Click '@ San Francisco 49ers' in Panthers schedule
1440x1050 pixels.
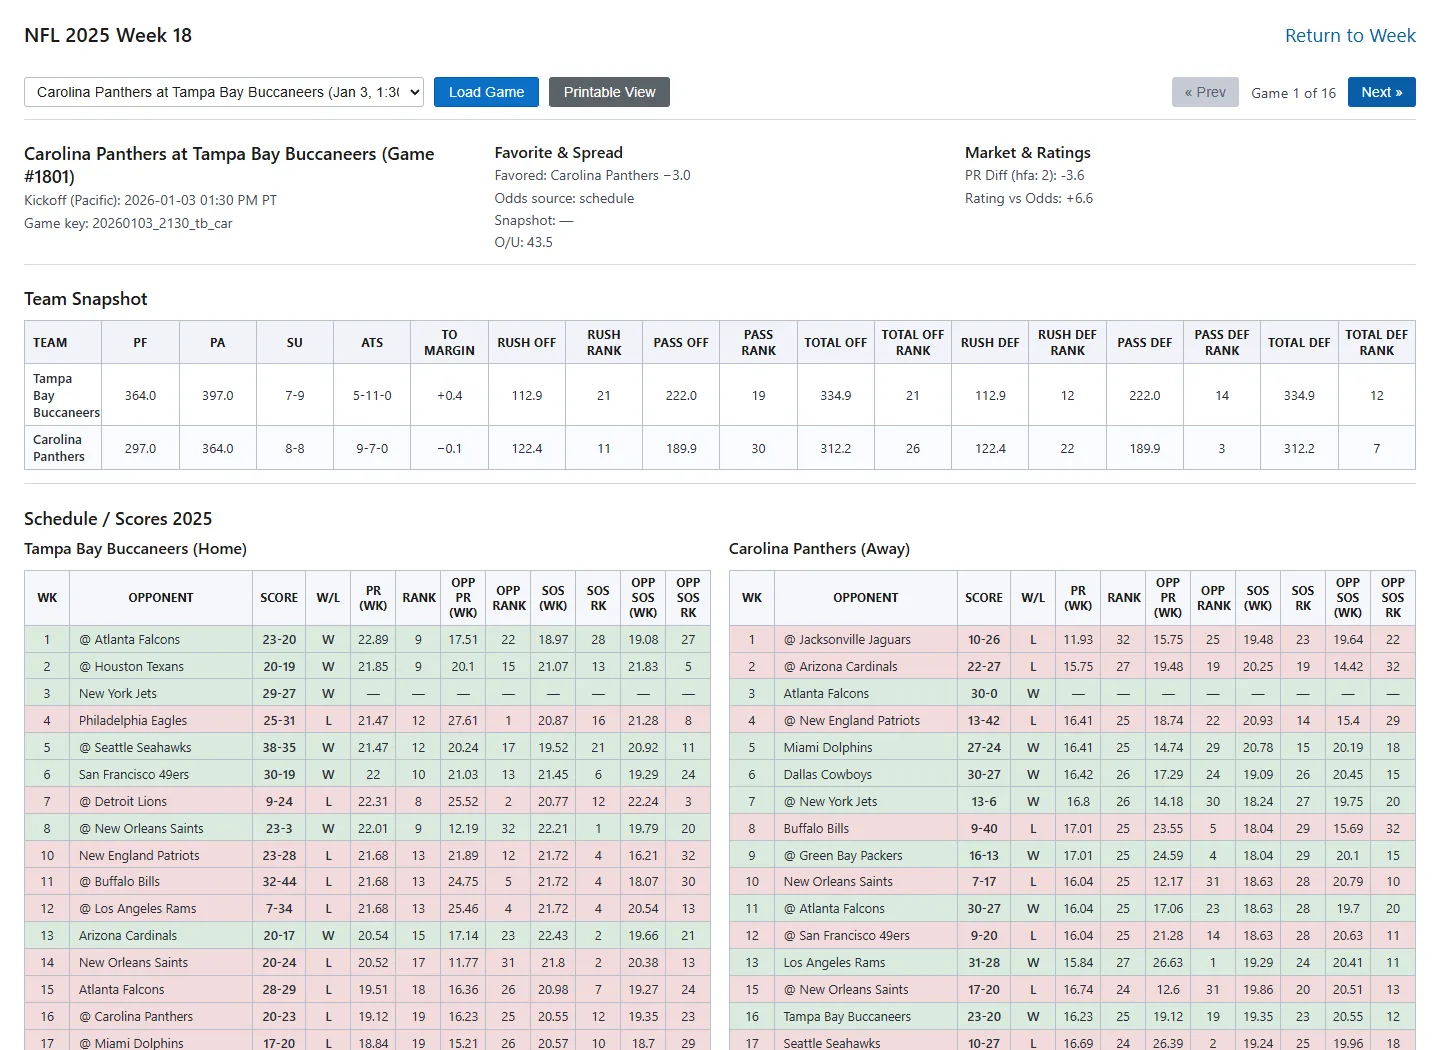[x=847, y=935]
